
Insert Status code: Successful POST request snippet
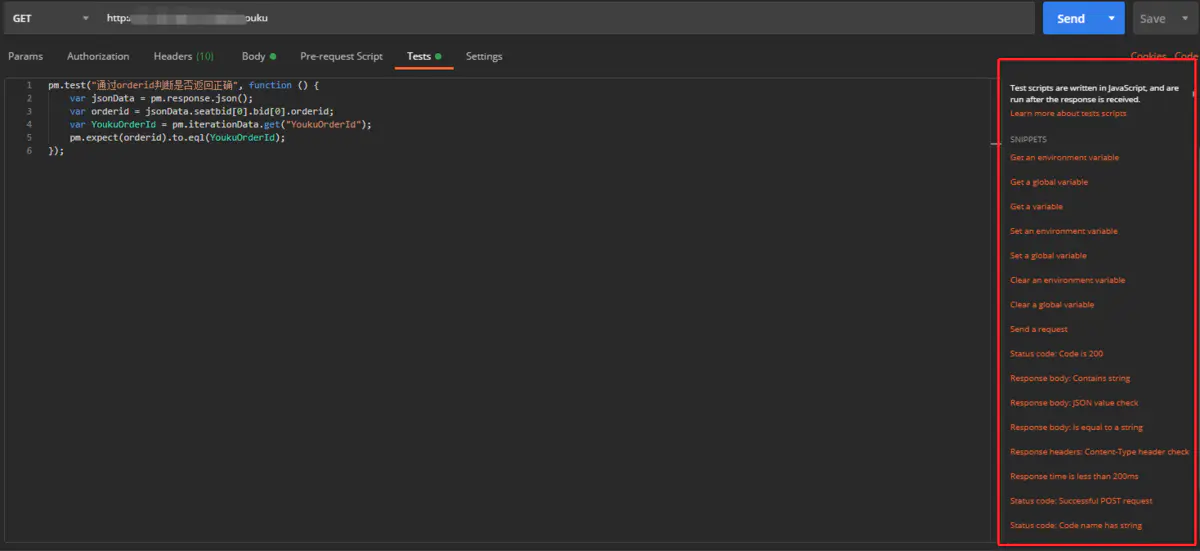[1081, 501]
